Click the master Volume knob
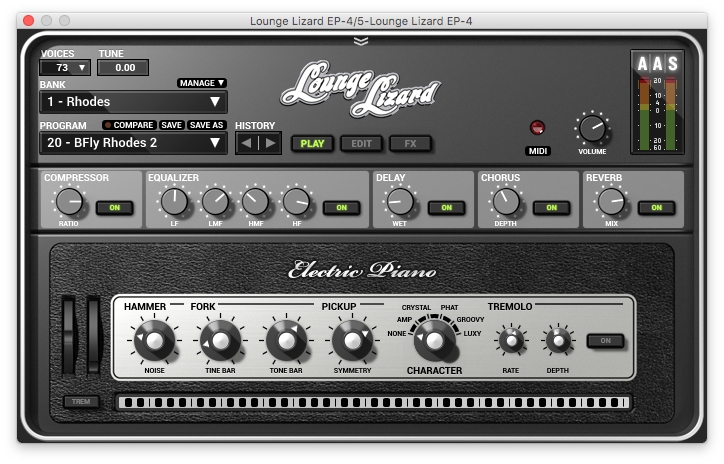 pyautogui.click(x=592, y=128)
